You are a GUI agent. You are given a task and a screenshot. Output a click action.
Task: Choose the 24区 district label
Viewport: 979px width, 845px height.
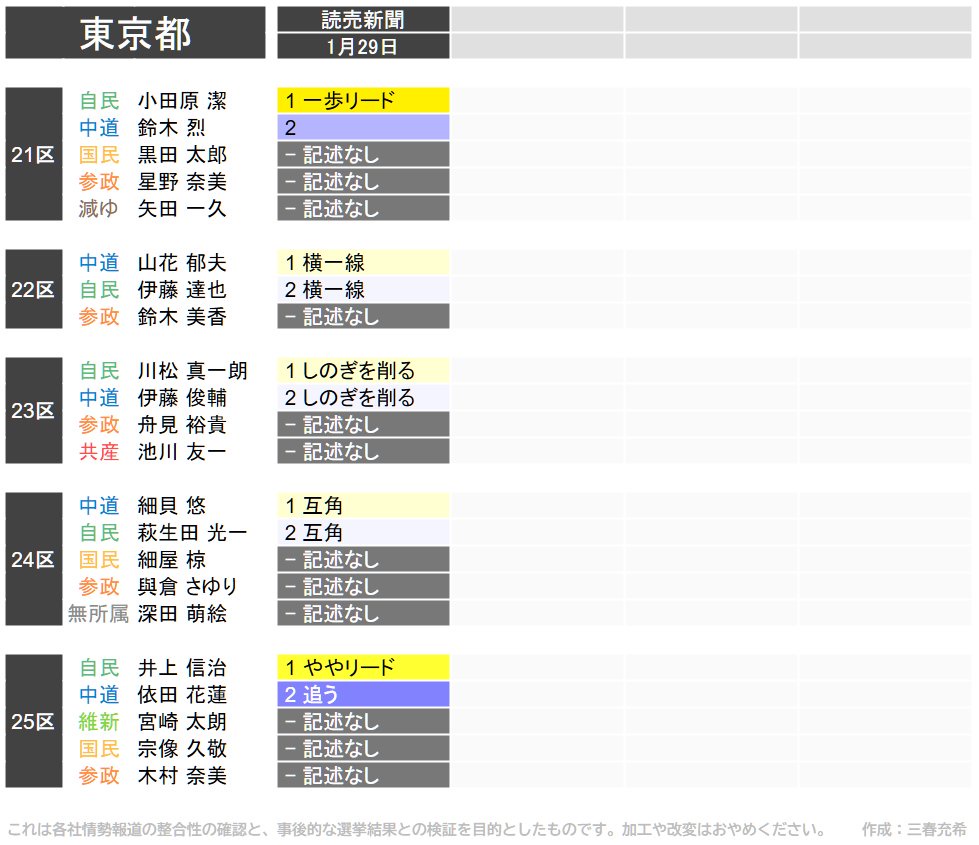point(33,560)
